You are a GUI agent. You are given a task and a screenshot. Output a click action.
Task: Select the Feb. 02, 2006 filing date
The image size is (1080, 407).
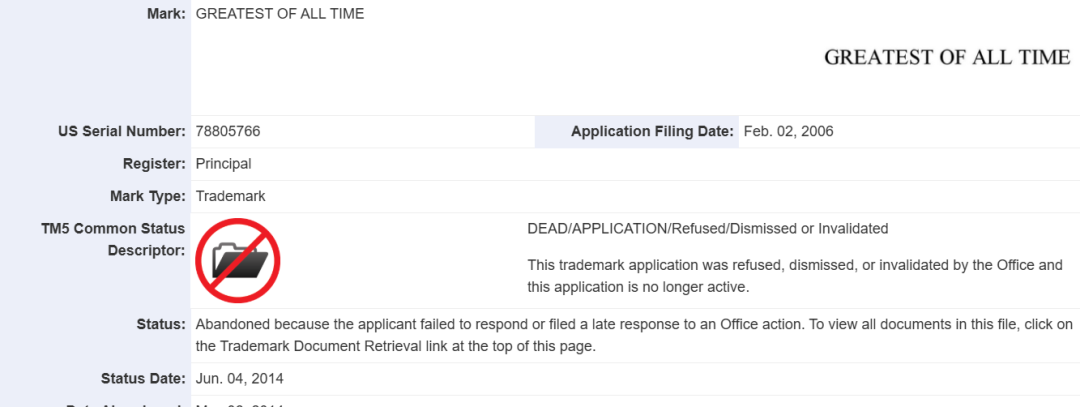[x=789, y=131]
